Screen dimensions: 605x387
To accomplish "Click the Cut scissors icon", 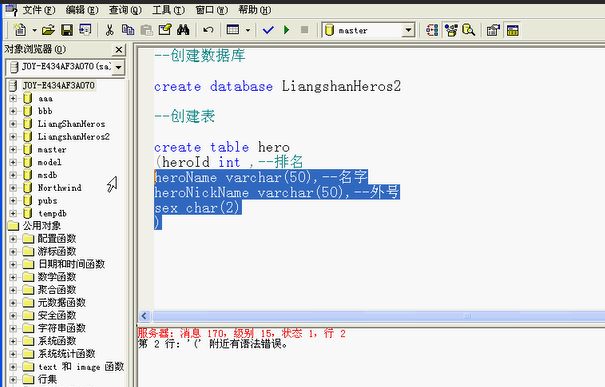I will [x=110, y=30].
